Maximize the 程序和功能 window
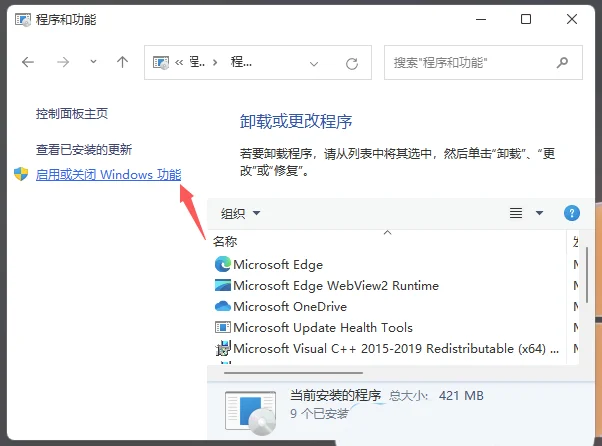602x446 pixels. [x=526, y=19]
